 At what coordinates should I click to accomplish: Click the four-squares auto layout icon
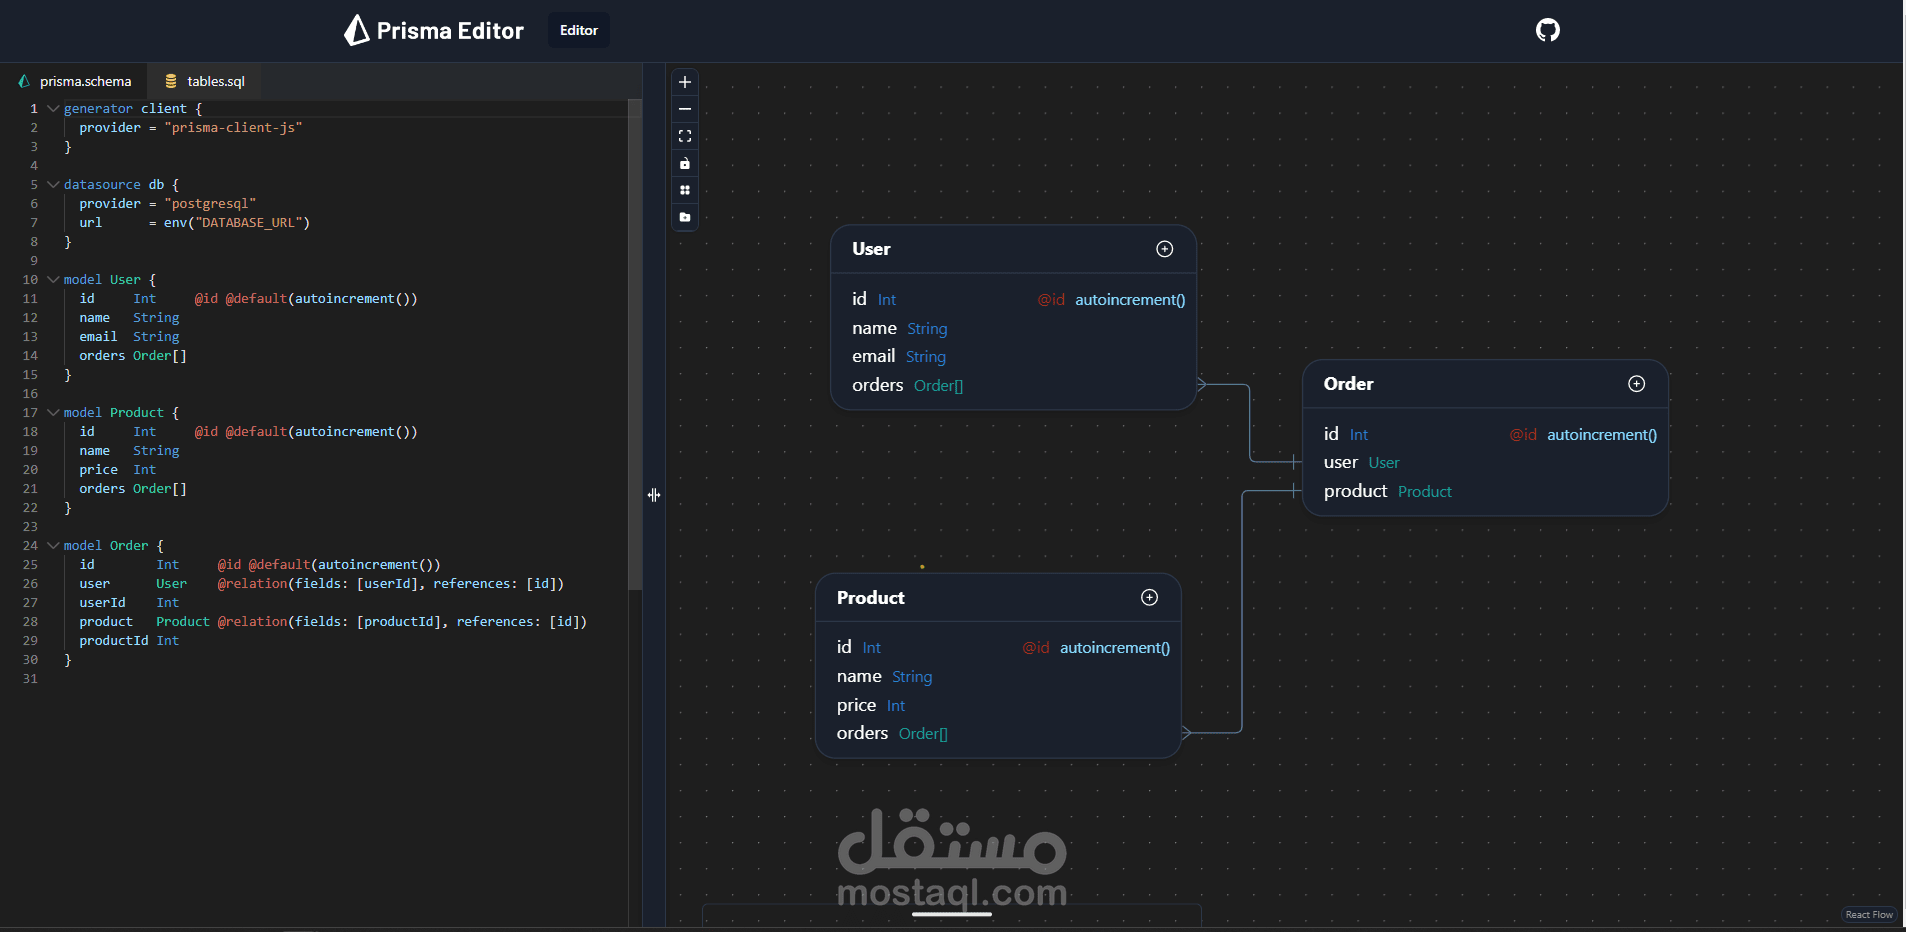685,190
